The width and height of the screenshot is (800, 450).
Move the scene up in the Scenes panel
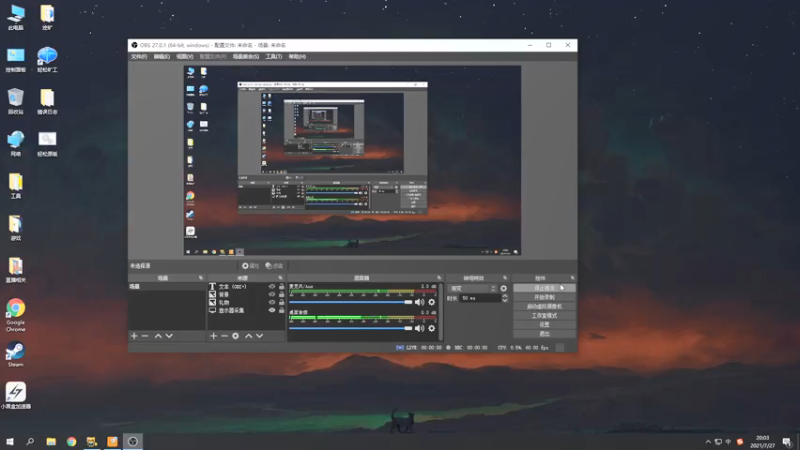[x=158, y=336]
